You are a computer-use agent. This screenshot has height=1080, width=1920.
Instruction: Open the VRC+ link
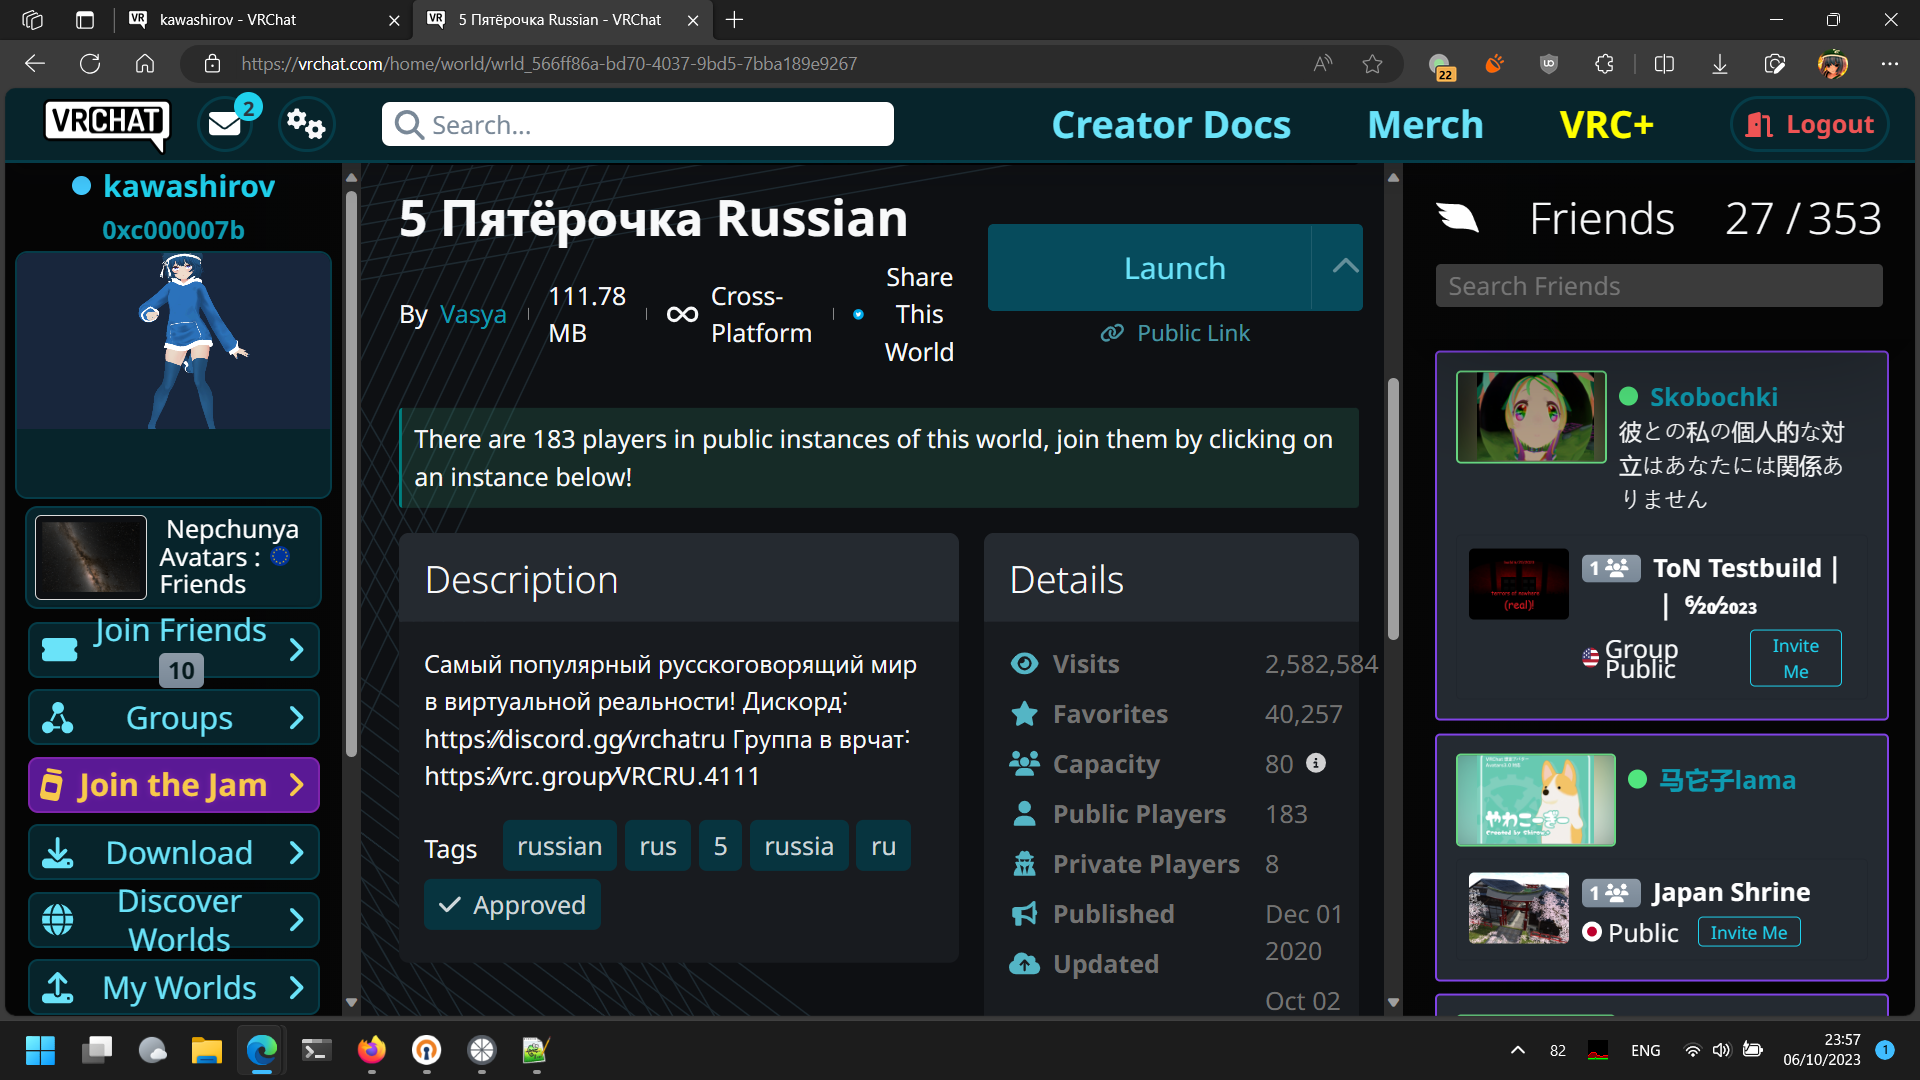1606,125
